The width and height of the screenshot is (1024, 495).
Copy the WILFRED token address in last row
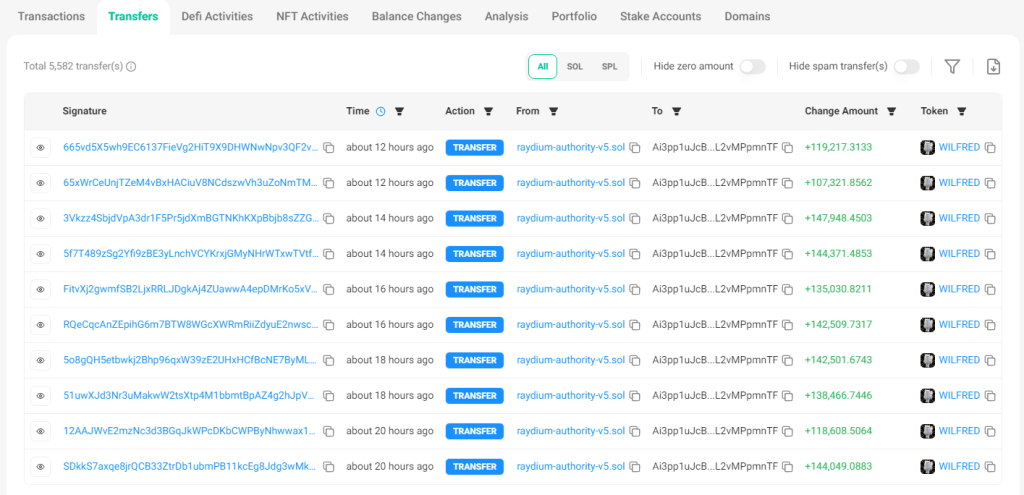[990, 467]
